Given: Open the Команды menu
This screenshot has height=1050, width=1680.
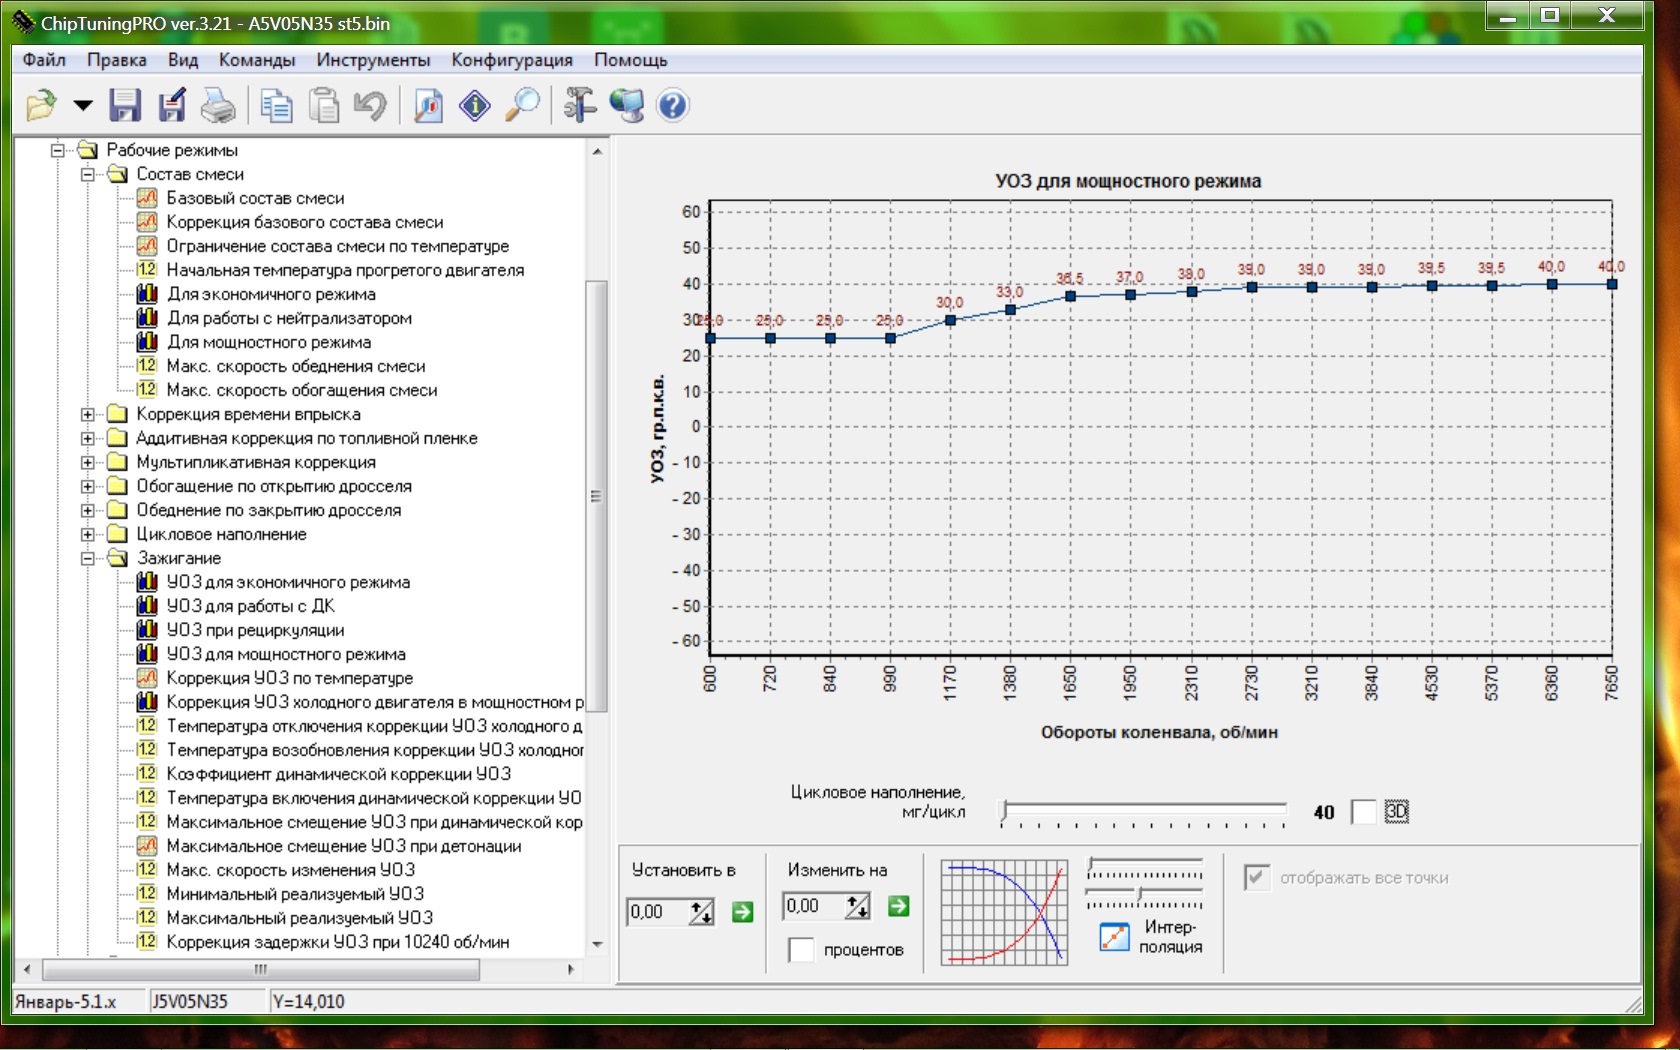Looking at the screenshot, I should point(257,60).
